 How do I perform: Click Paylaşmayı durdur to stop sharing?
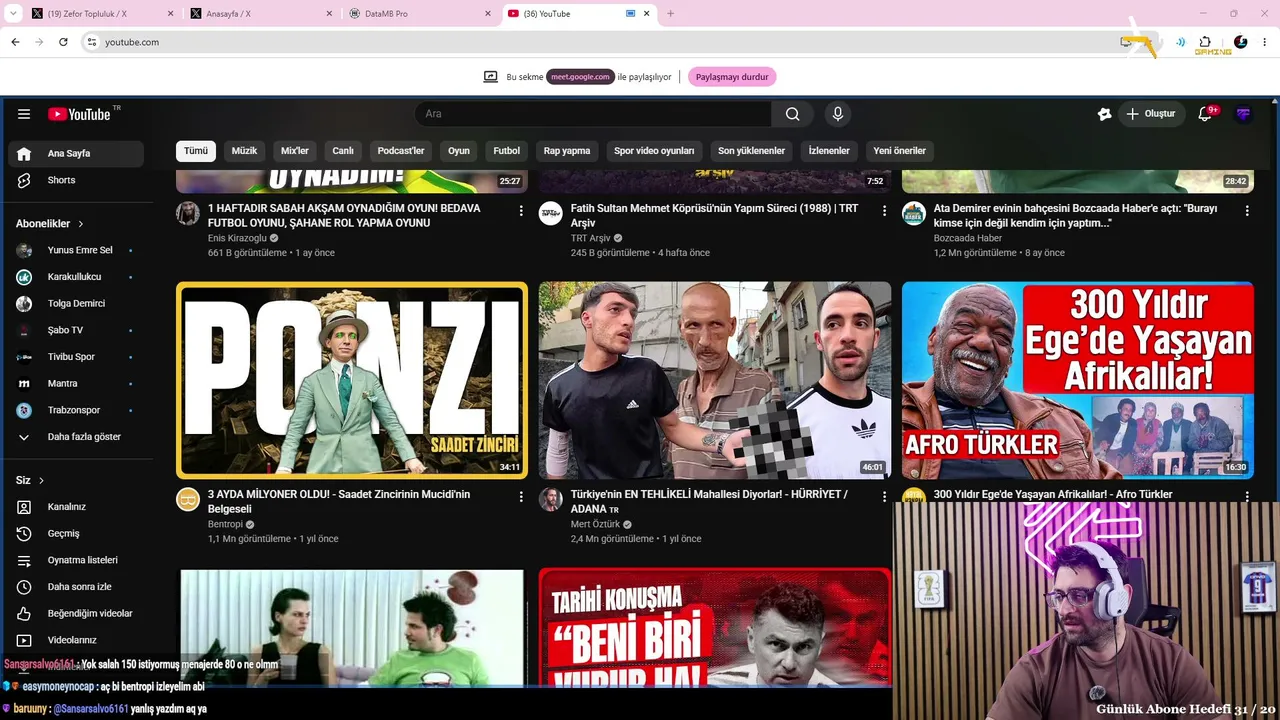point(732,77)
